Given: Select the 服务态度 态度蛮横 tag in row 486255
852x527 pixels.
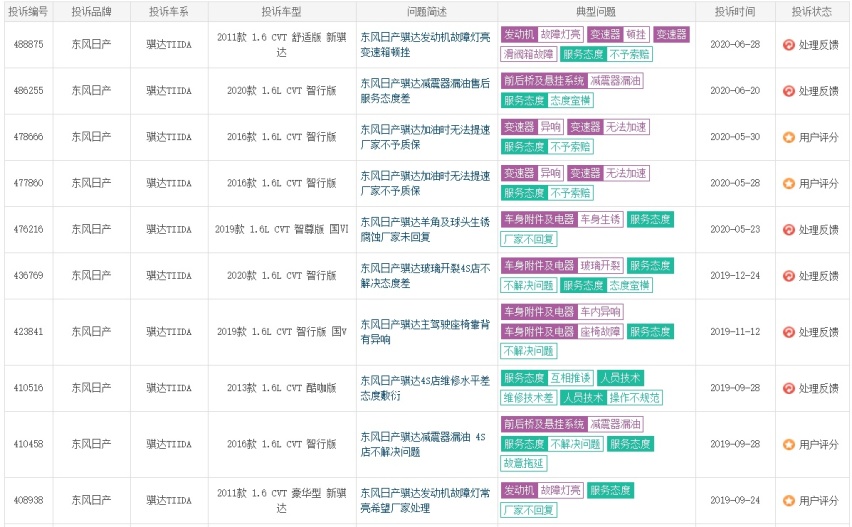Looking at the screenshot, I should tap(547, 101).
